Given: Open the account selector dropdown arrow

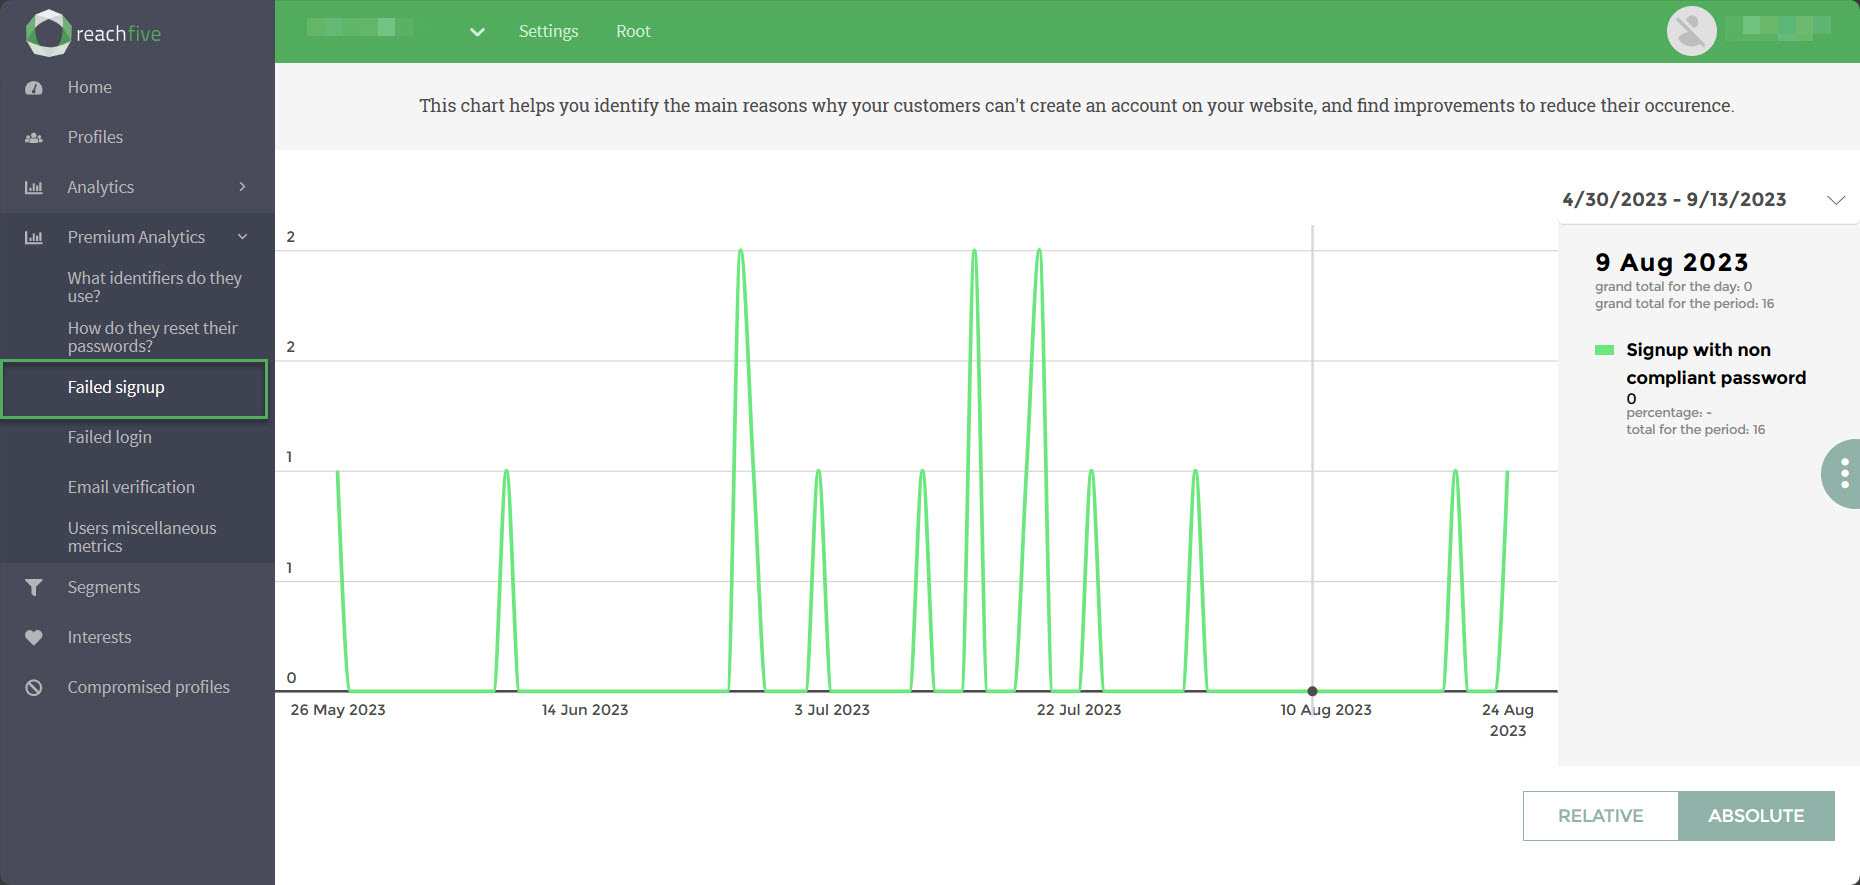Looking at the screenshot, I should point(477,32).
